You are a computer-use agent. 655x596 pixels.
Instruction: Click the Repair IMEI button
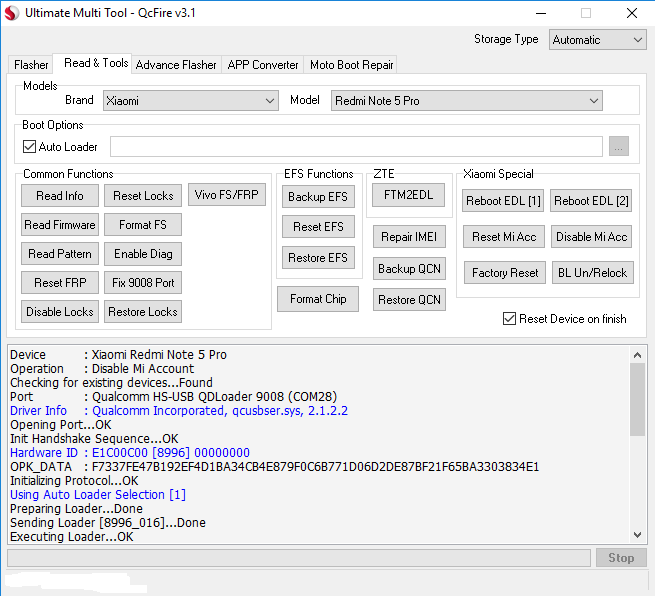tap(409, 237)
